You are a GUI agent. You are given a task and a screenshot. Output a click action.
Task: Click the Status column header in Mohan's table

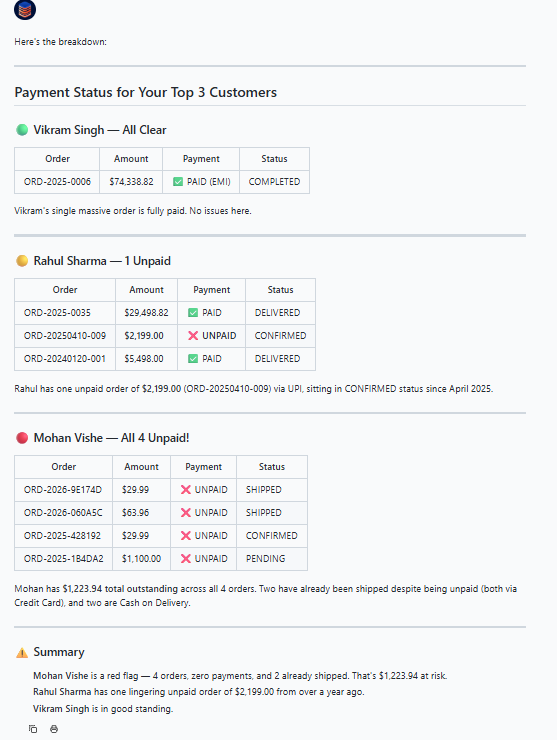pyautogui.click(x=271, y=467)
